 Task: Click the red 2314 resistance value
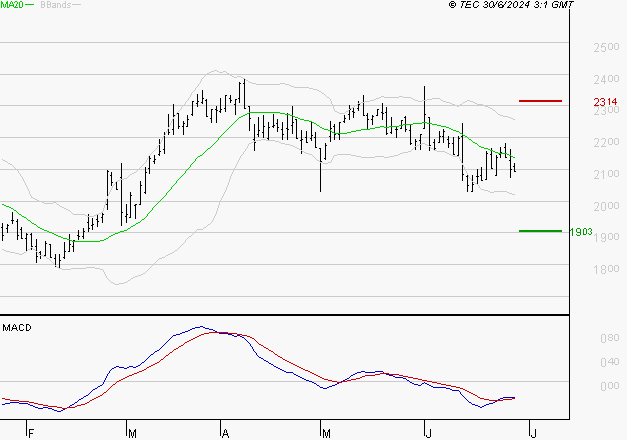pyautogui.click(x=605, y=102)
